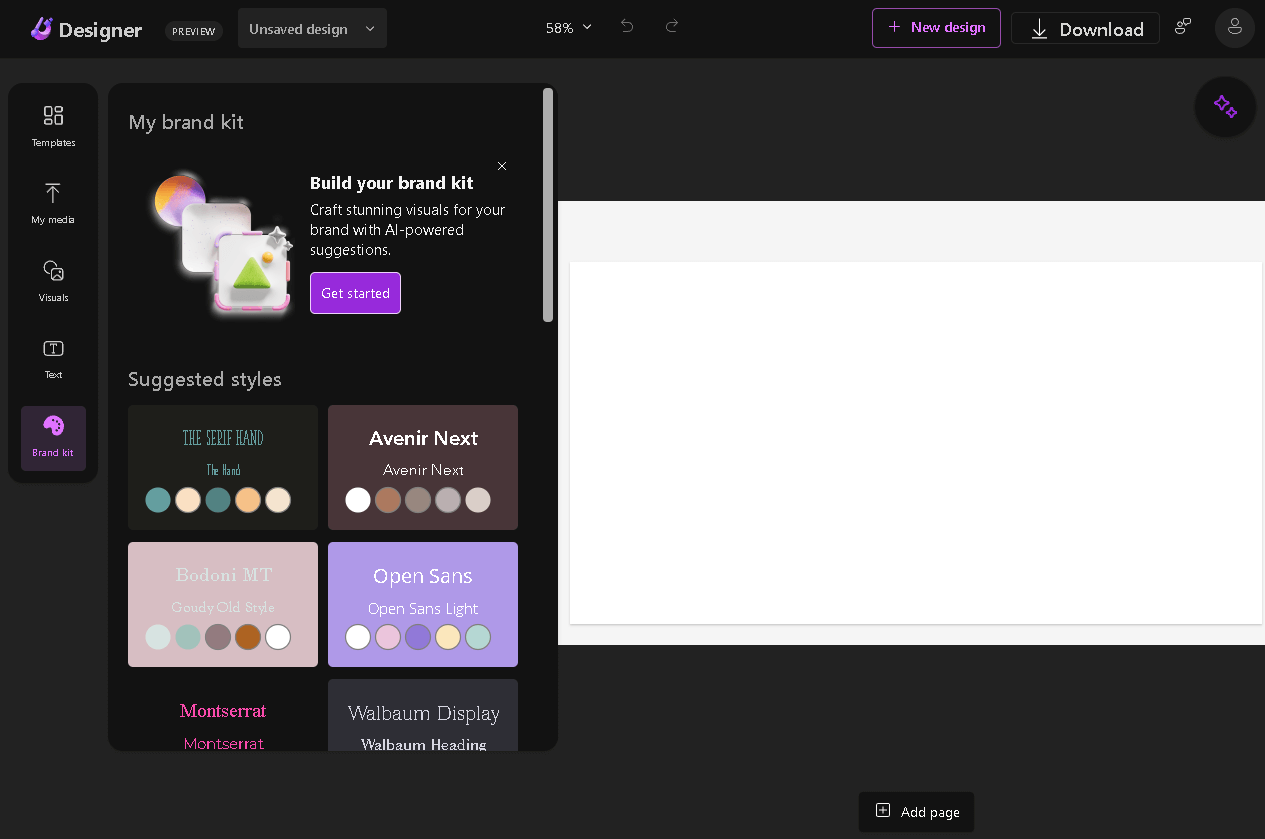Select the Montserrat suggested style
This screenshot has height=839, width=1265.
point(223,715)
